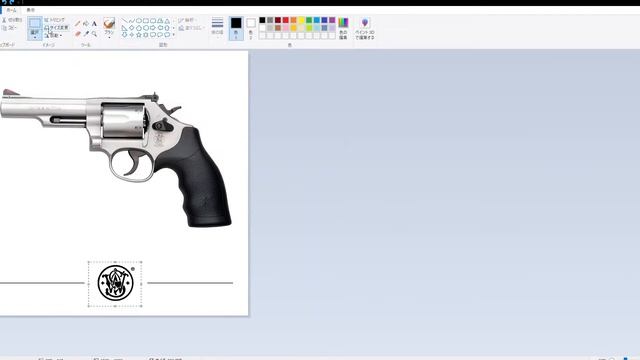Open the 表示 (View) ribbon tab
Viewport: 640px width, 360px height.
31,10
